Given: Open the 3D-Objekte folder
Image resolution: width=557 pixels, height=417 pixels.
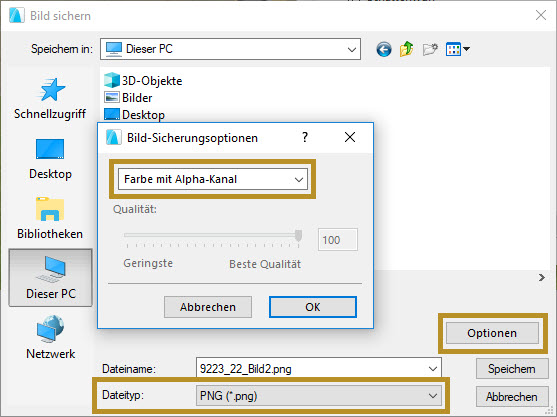Looking at the screenshot, I should [x=144, y=81].
